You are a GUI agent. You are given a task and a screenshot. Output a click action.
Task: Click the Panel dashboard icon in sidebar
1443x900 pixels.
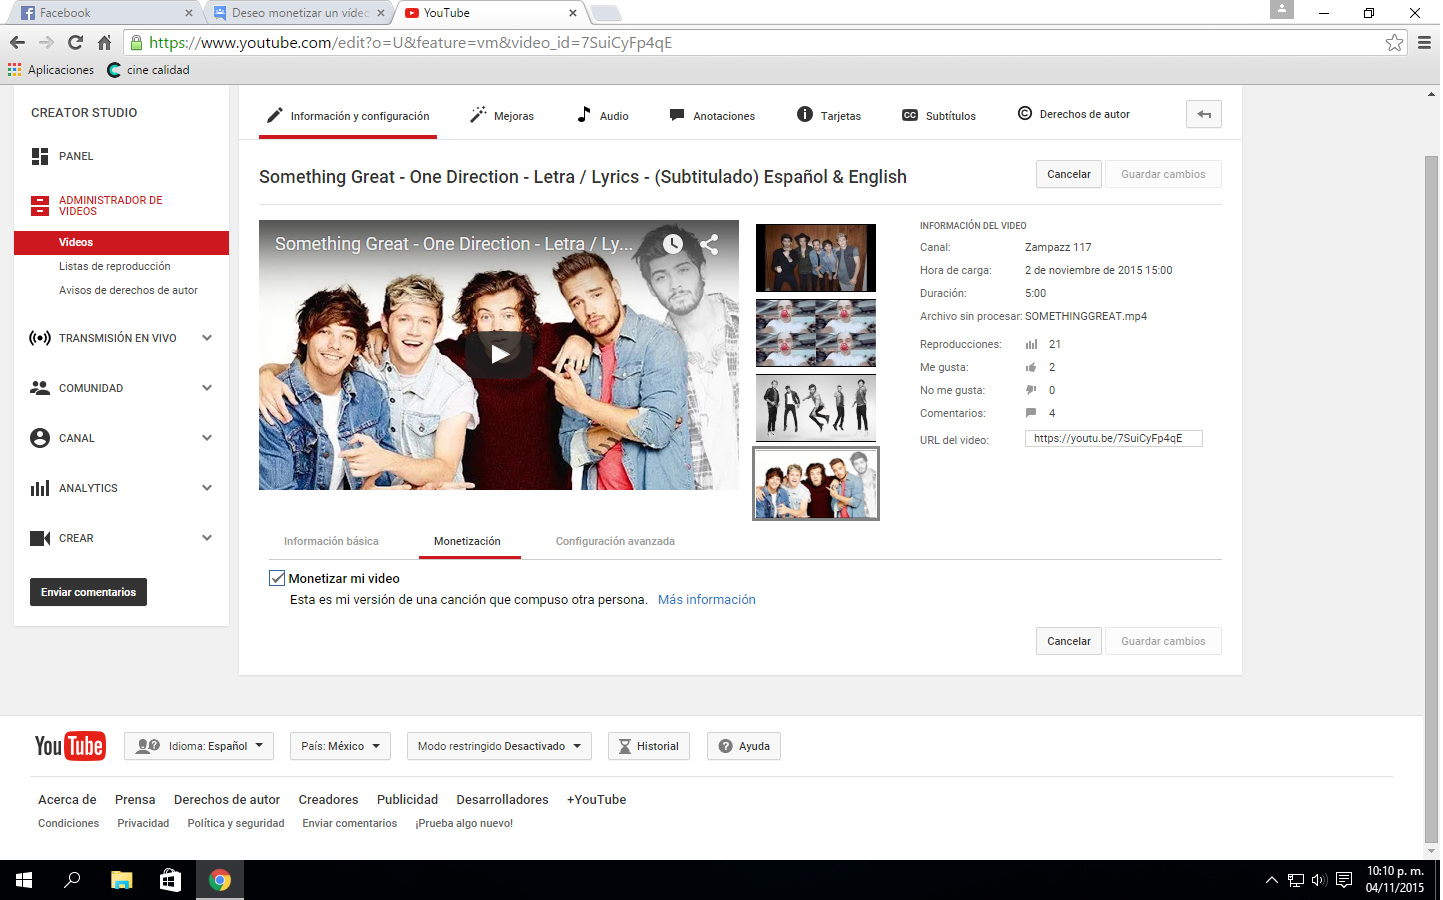click(40, 156)
